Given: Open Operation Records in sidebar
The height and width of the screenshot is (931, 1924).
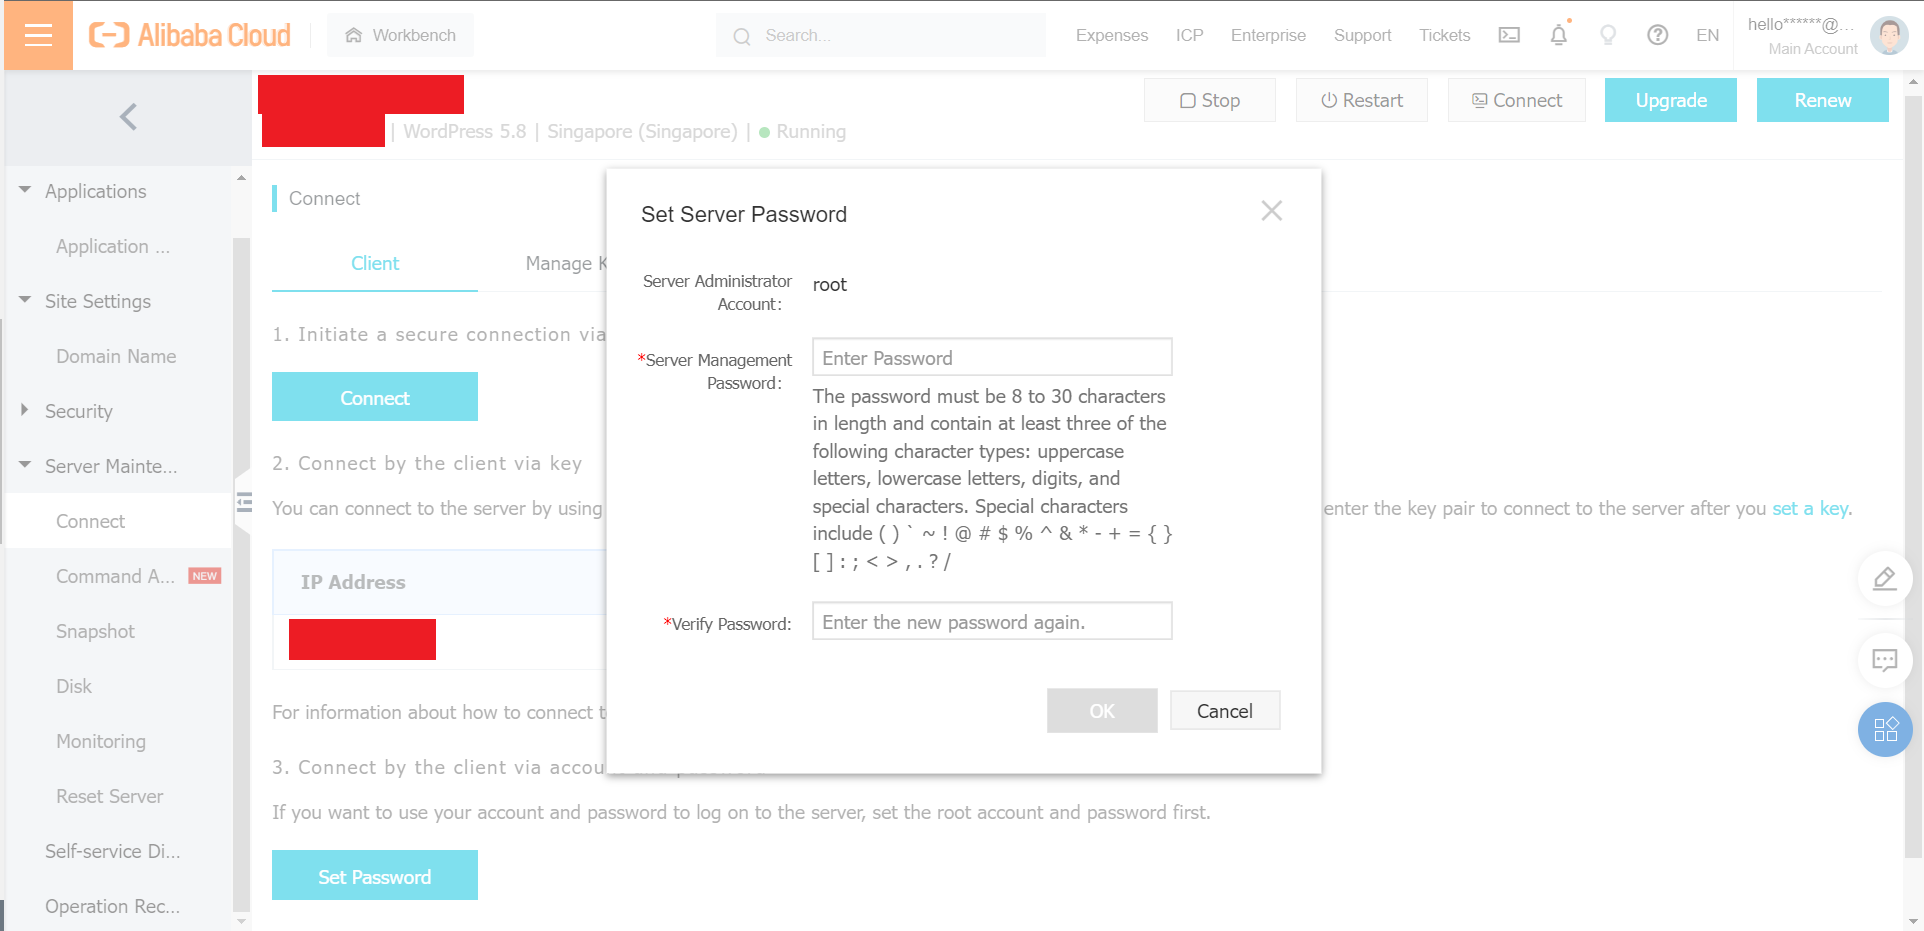Looking at the screenshot, I should click(113, 906).
